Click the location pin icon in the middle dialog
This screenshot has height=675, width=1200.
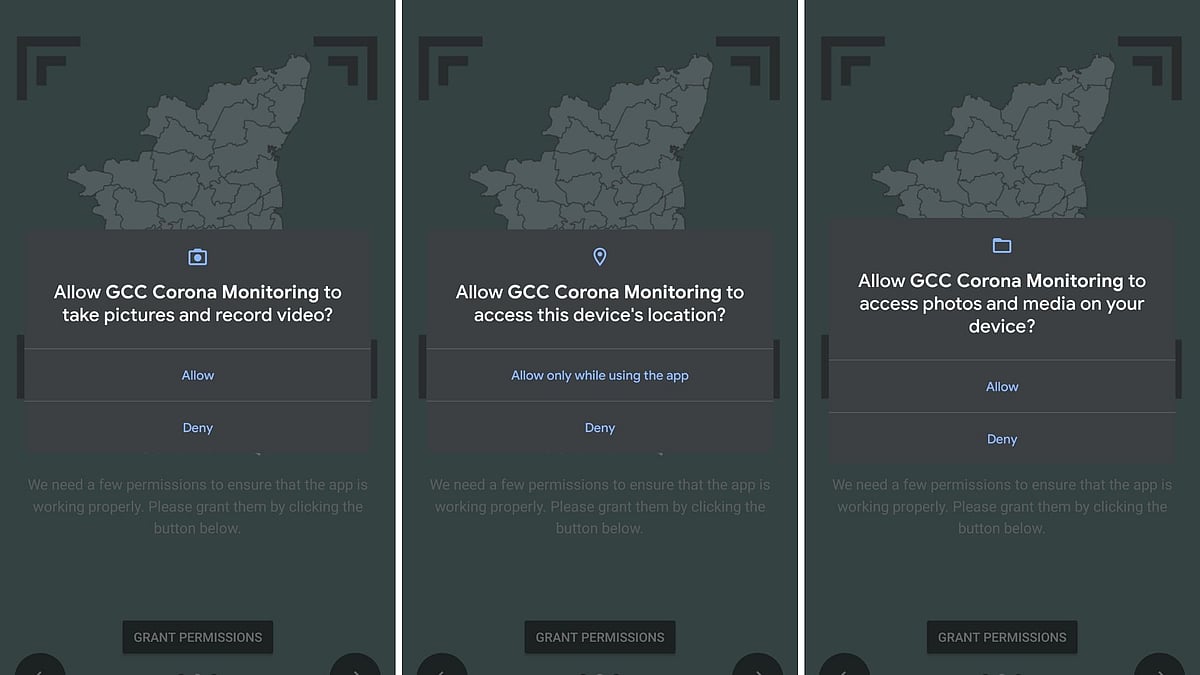pos(600,258)
